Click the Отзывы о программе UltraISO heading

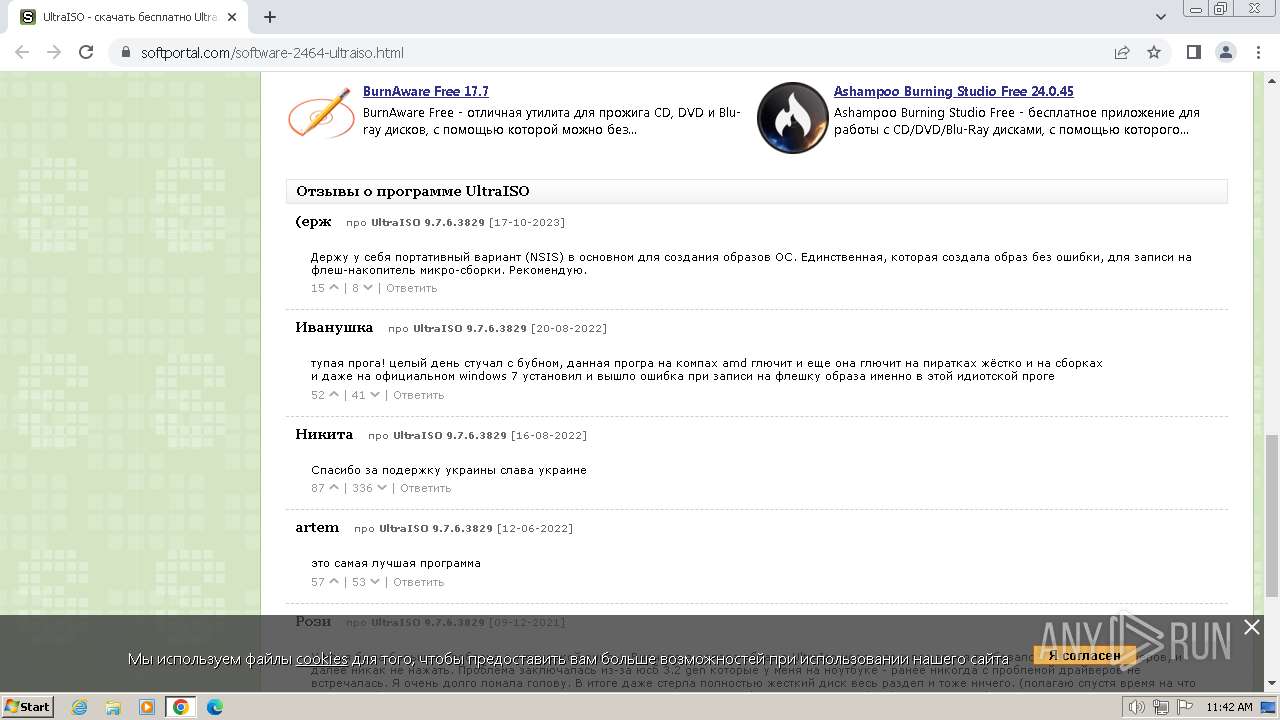[413, 191]
